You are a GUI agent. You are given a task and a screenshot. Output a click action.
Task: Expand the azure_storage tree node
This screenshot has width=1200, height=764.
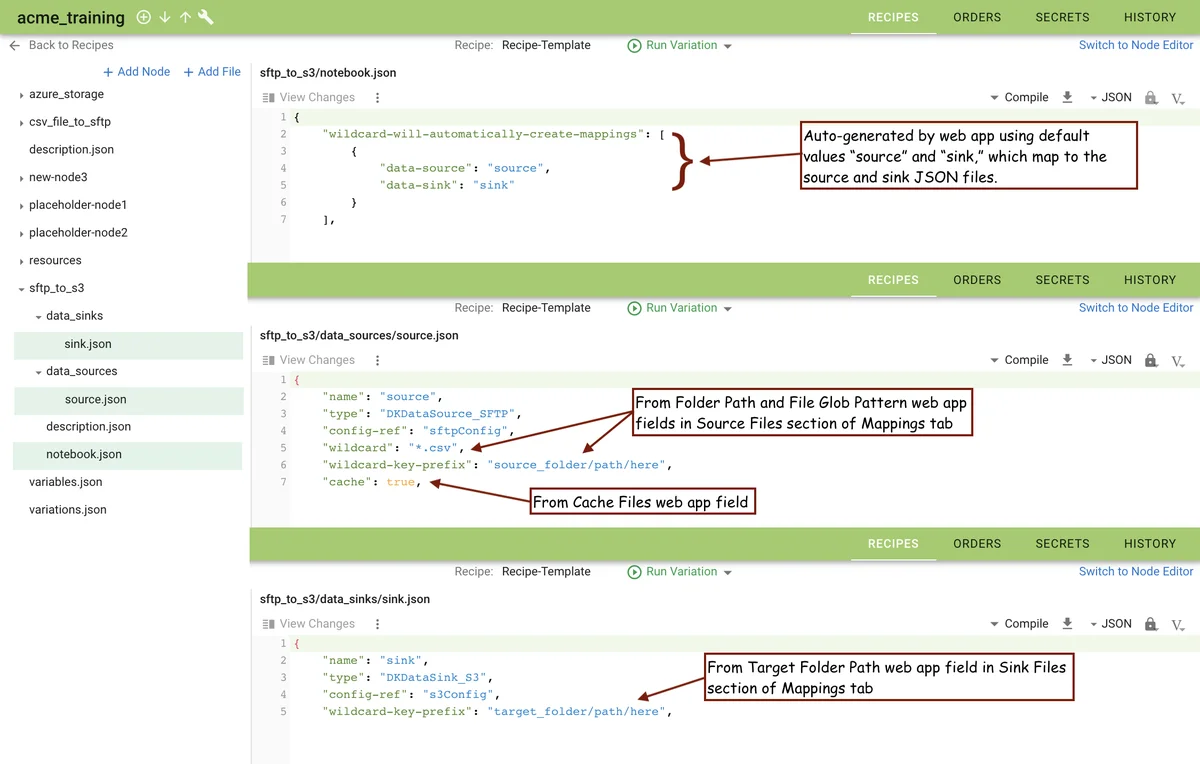[22, 95]
